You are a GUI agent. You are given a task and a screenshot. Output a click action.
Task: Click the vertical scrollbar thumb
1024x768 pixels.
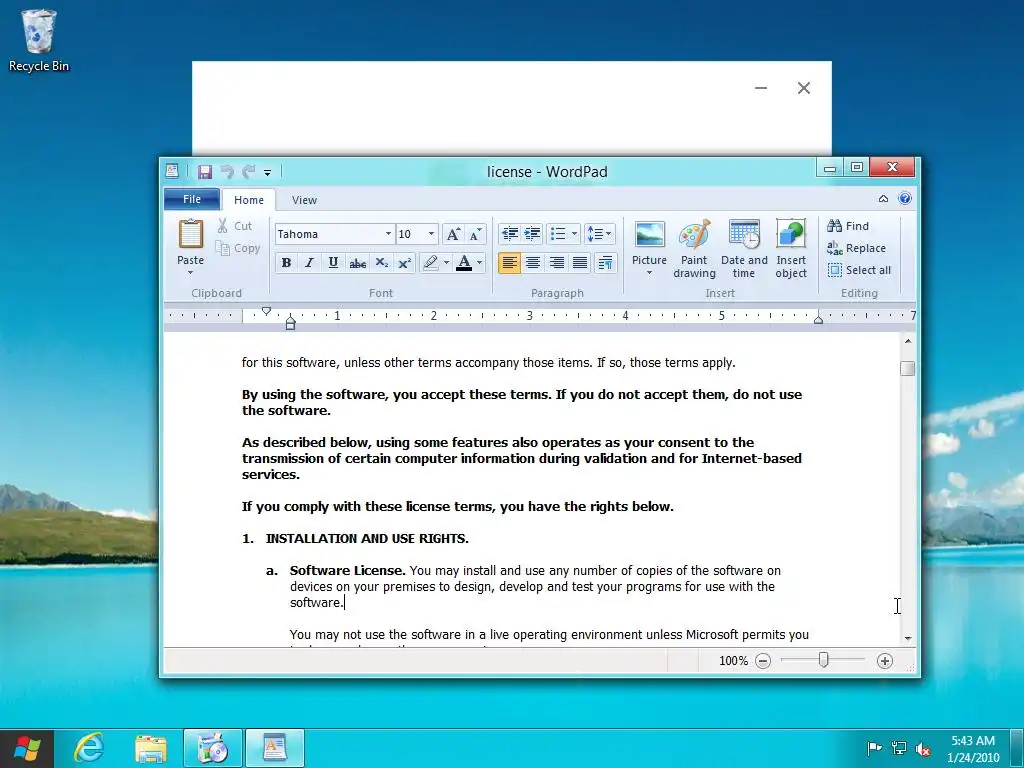click(907, 368)
